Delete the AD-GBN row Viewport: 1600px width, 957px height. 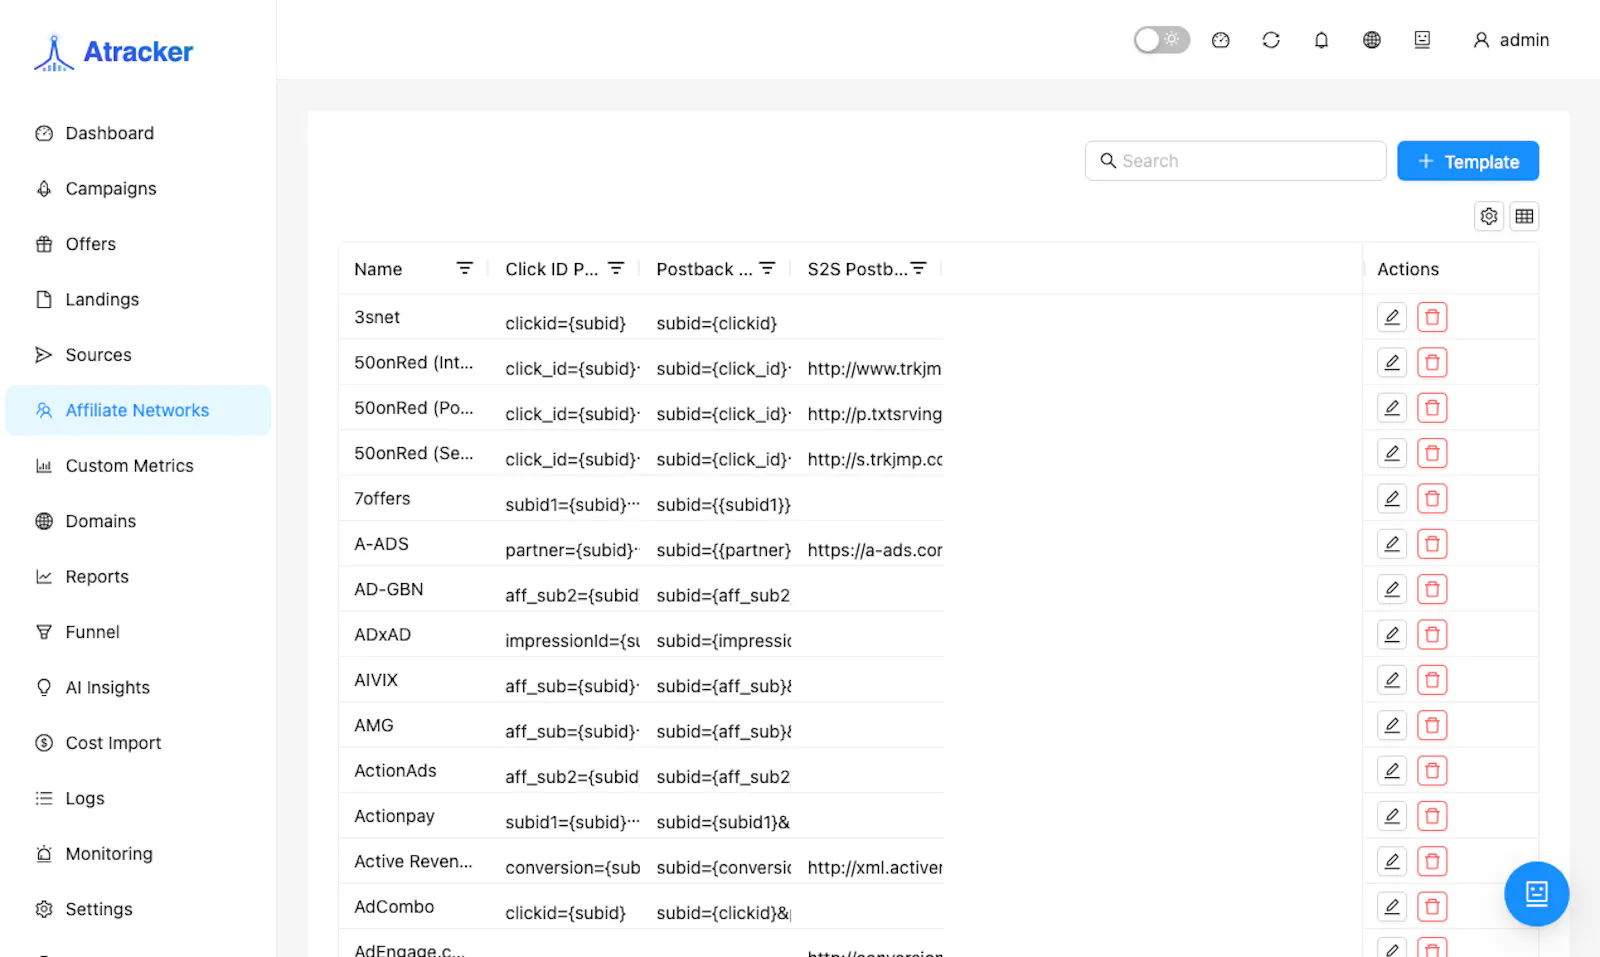(x=1432, y=589)
